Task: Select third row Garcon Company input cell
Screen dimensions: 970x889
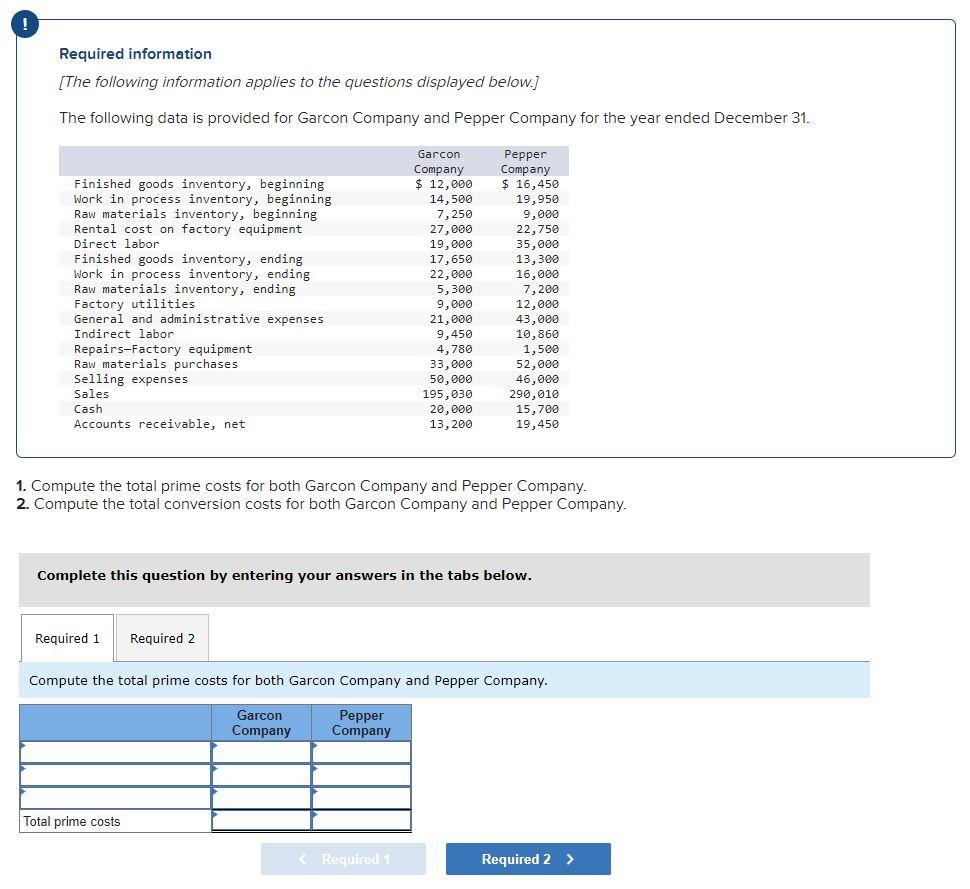Action: coord(261,797)
